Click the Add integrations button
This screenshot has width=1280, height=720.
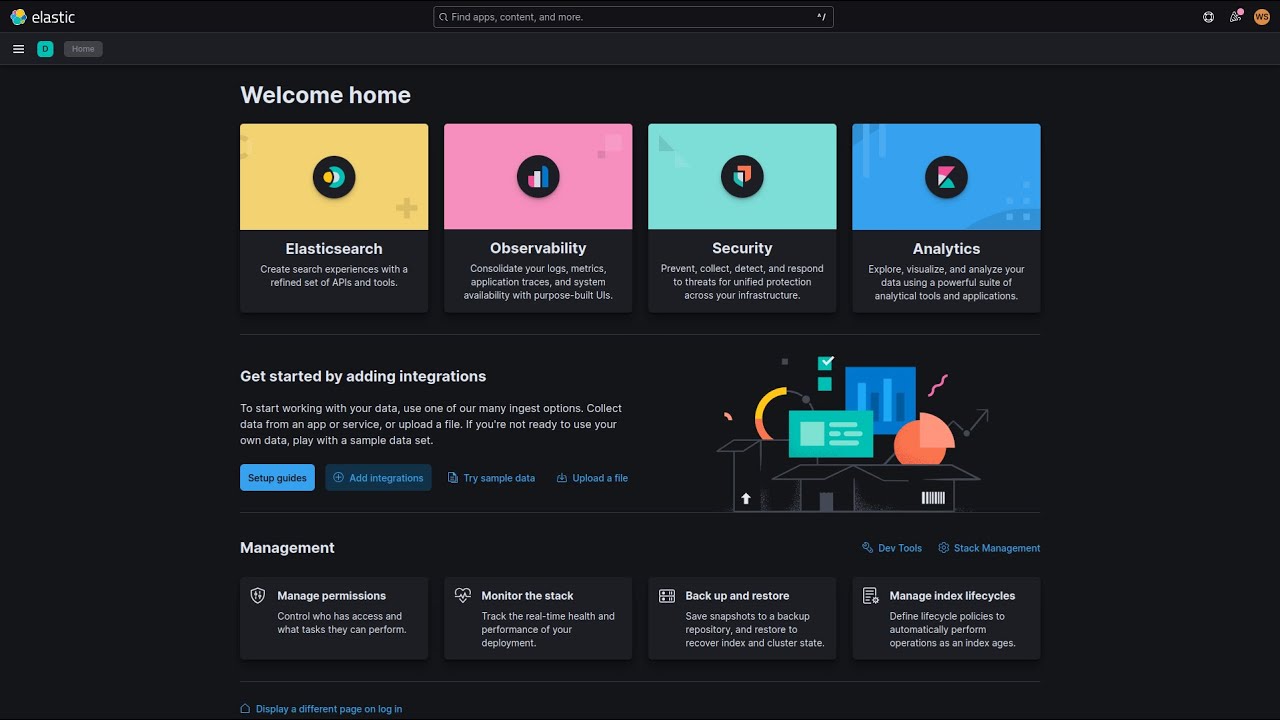click(378, 478)
